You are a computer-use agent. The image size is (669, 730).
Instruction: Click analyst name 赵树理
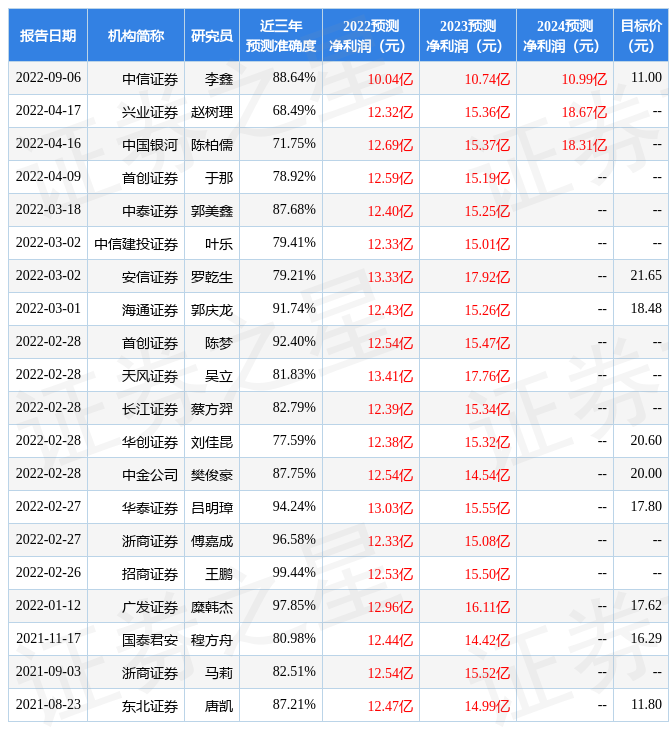click(x=212, y=112)
